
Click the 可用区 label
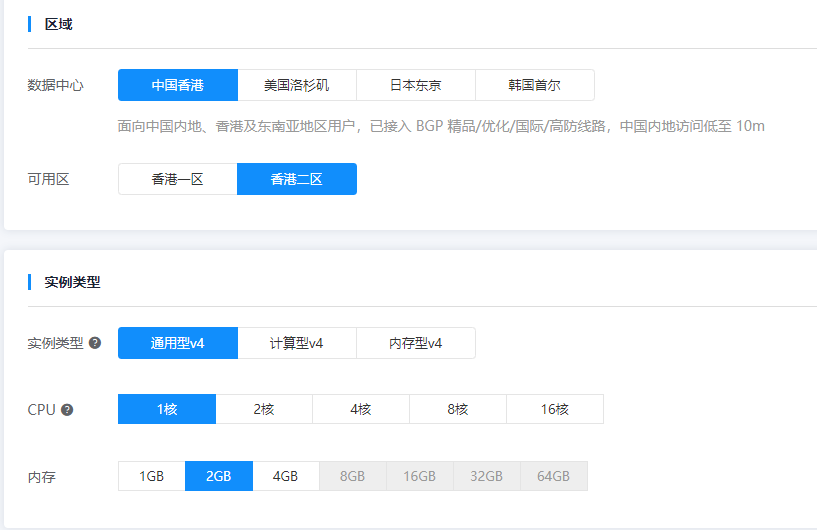click(48, 179)
